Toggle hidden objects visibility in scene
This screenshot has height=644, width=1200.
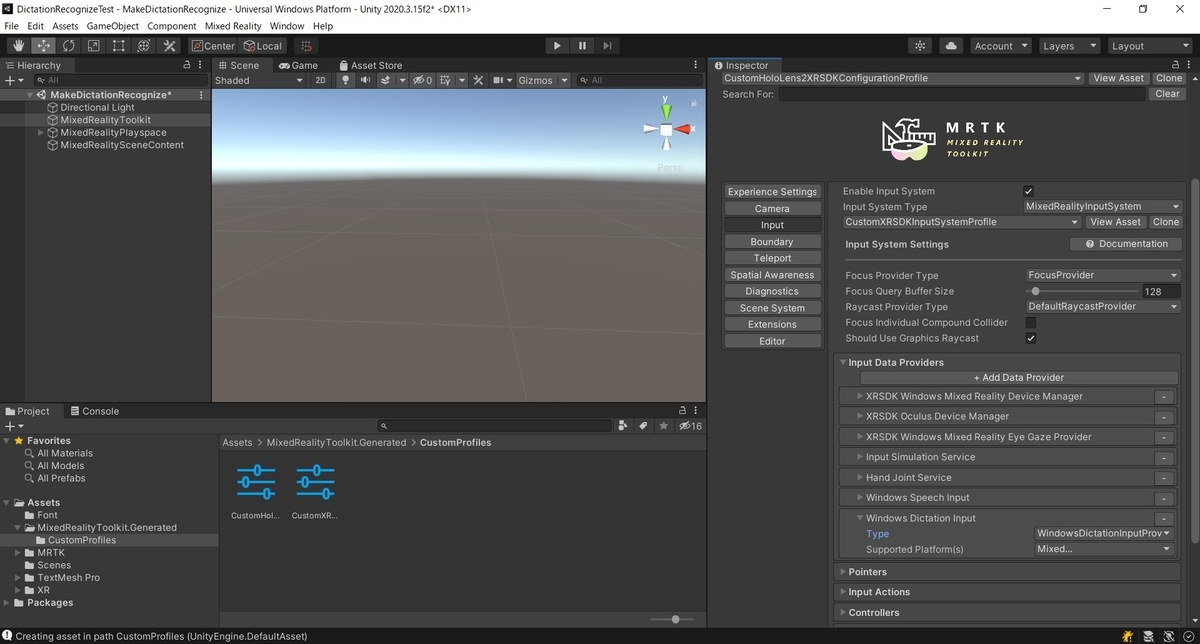[x=424, y=80]
